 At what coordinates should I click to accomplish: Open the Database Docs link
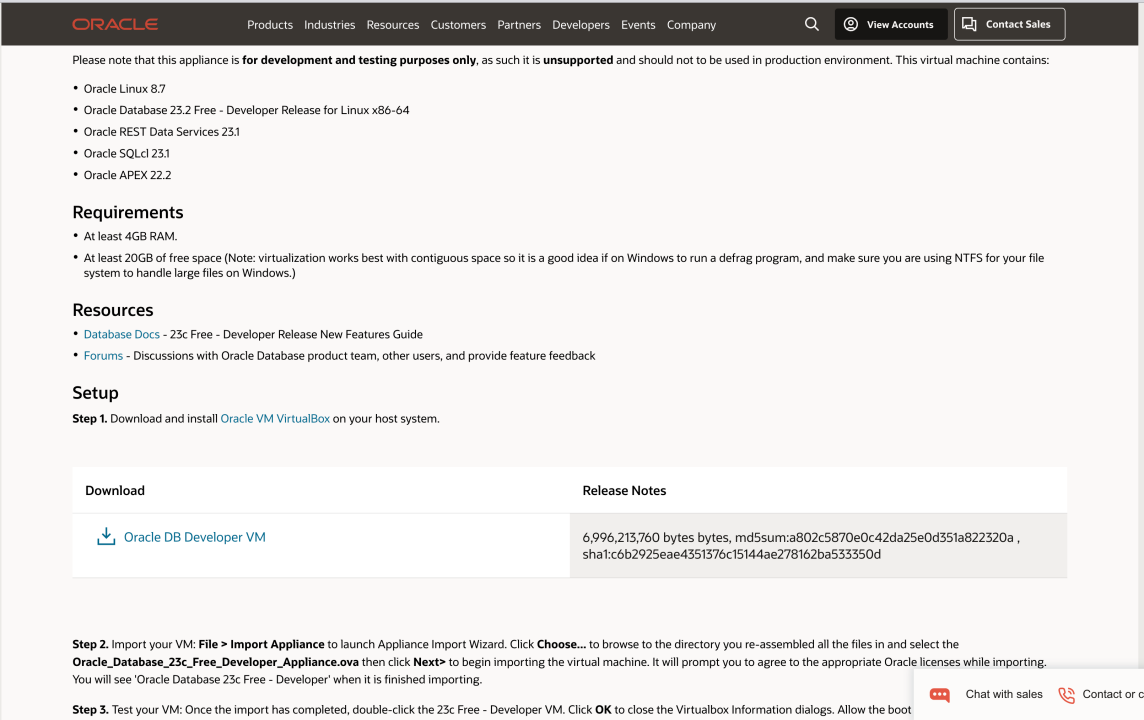[x=122, y=334]
